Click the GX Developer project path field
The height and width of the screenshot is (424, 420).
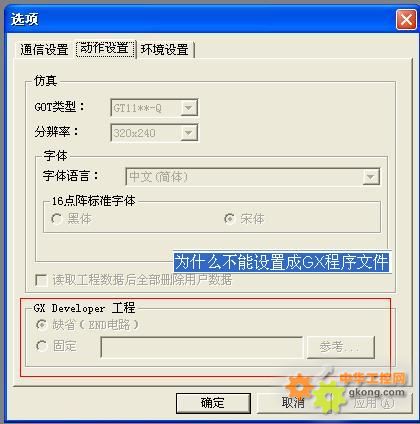(x=202, y=347)
